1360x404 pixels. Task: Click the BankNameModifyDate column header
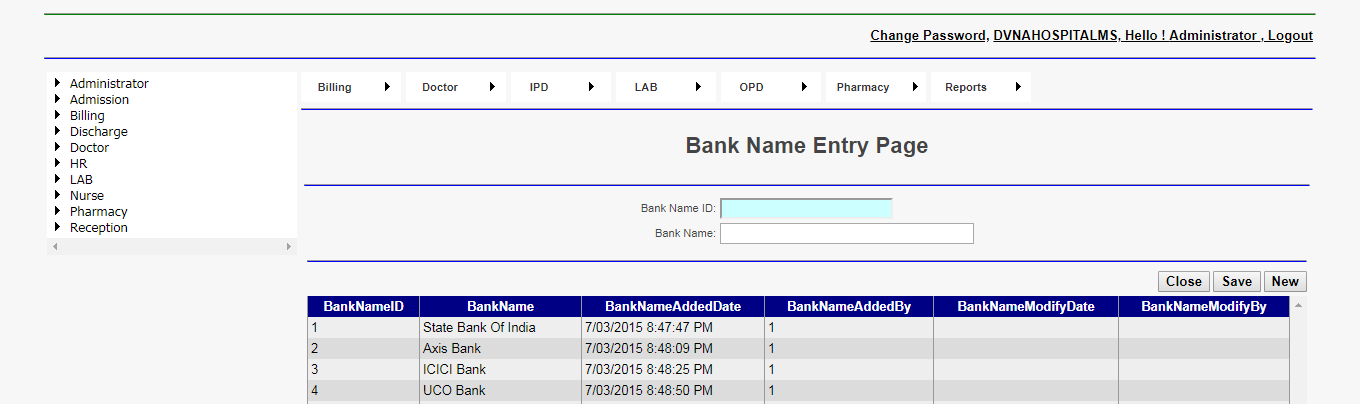(1026, 307)
